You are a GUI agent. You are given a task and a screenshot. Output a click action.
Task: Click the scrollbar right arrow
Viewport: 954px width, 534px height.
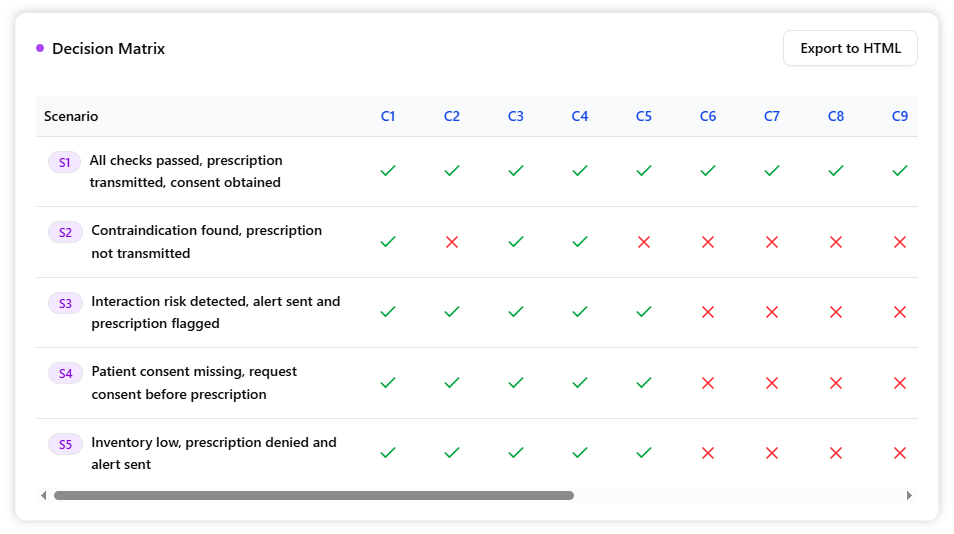point(909,495)
